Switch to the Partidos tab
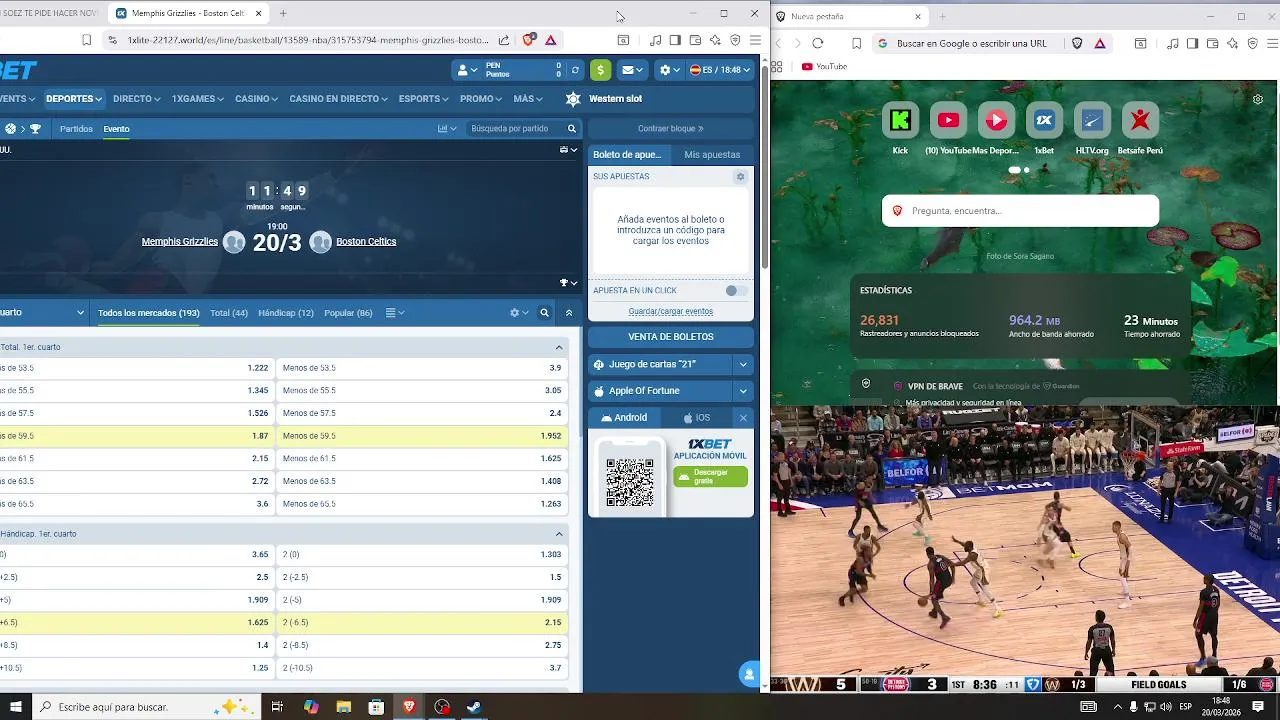This screenshot has height=720, width=1280. [76, 129]
